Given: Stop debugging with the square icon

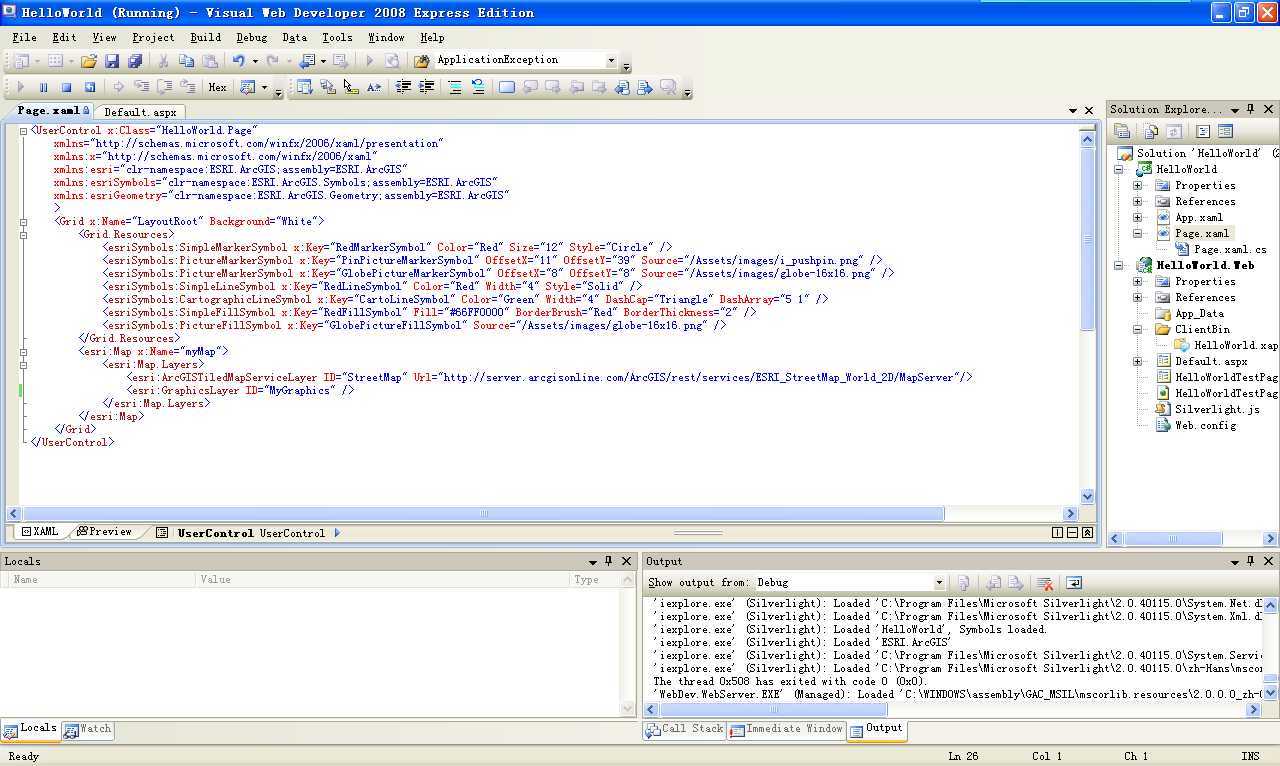Looking at the screenshot, I should pos(66,88).
